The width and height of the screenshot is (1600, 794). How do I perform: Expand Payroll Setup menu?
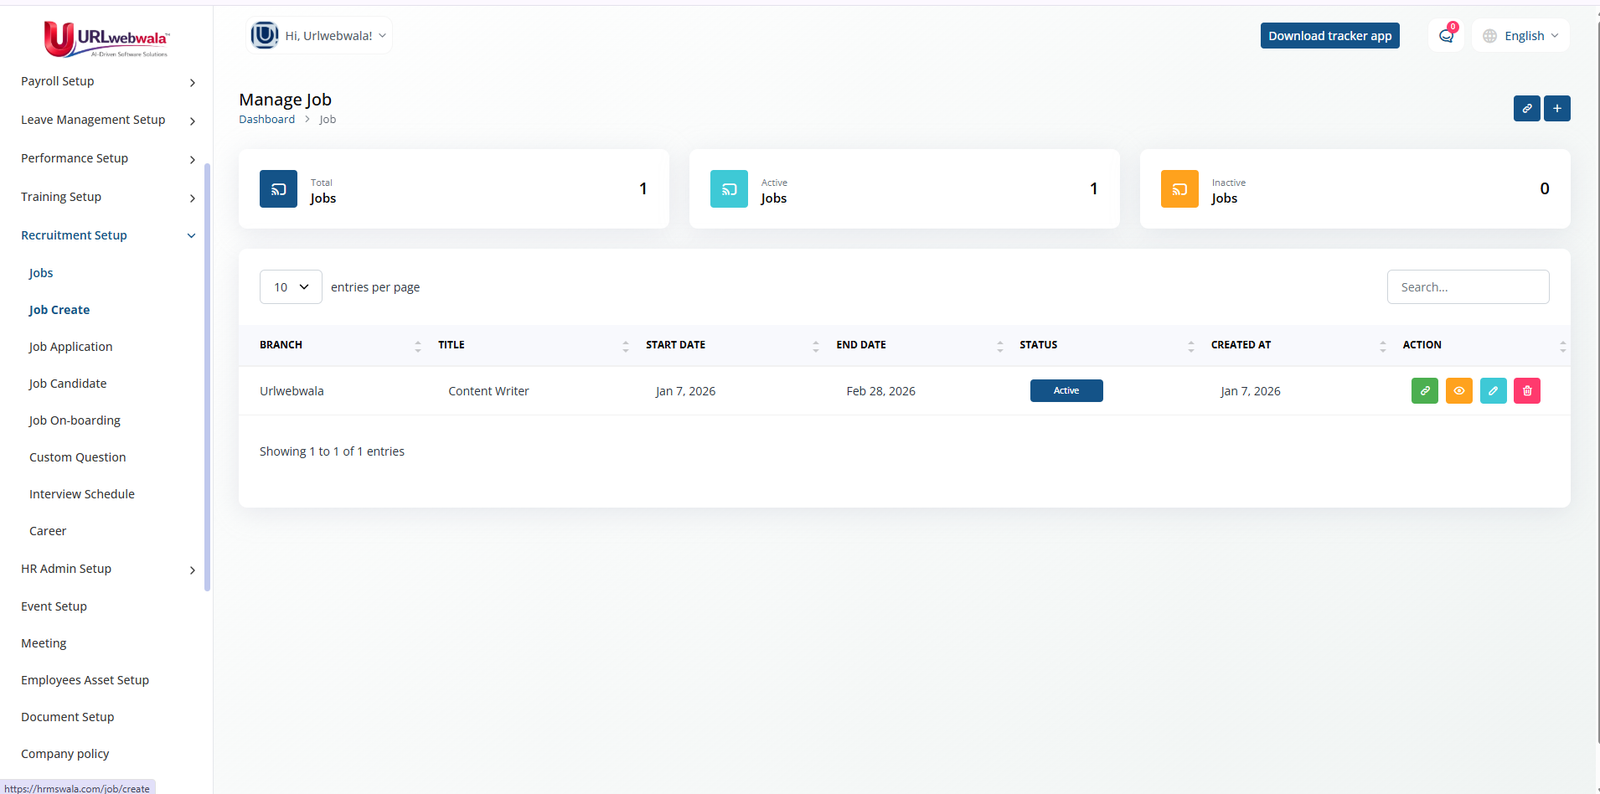coord(107,82)
